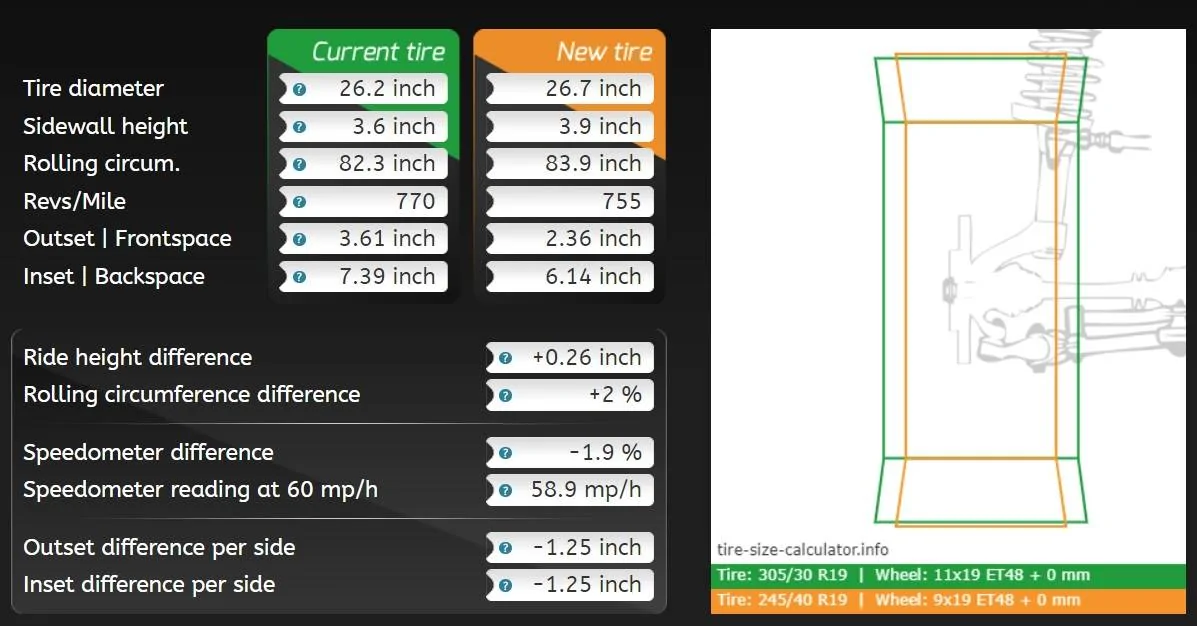
Task: Select new sidewall height 3.9 inch
Action: (570, 126)
